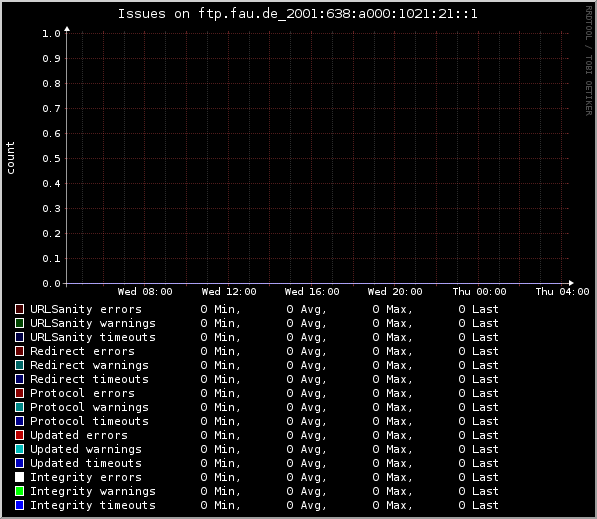Image resolution: width=597 pixels, height=519 pixels.
Task: Select the Protocol errors legend label
Action: [82, 393]
